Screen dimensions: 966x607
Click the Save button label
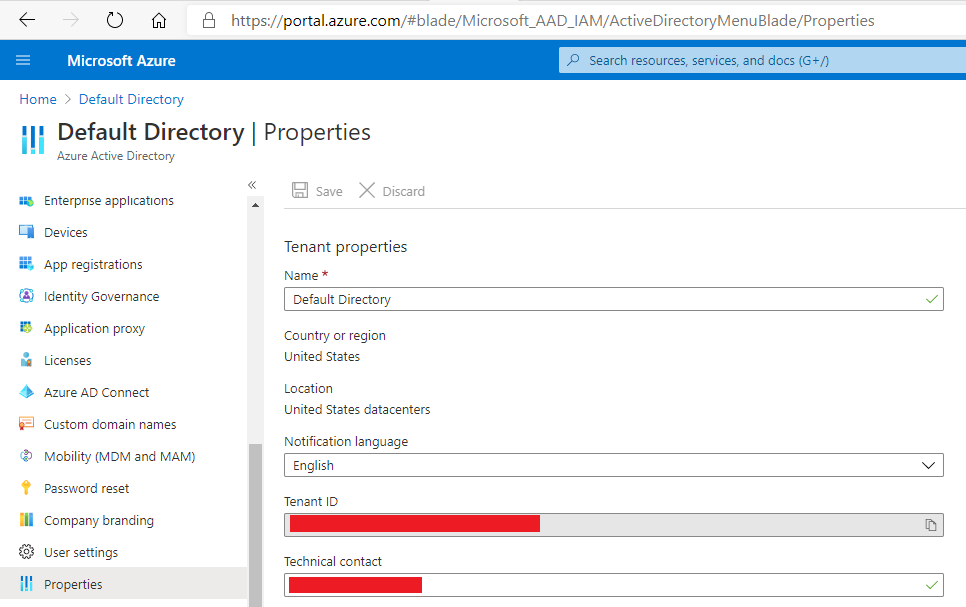click(329, 192)
